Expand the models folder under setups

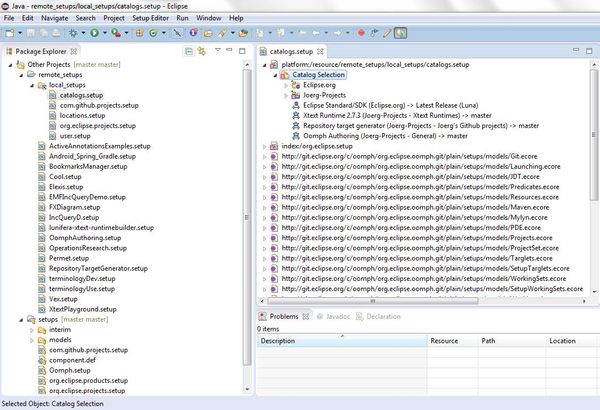click(x=32, y=340)
